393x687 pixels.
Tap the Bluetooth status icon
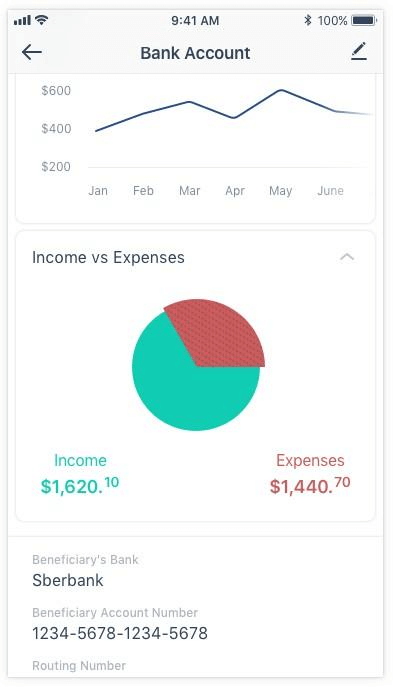click(308, 20)
